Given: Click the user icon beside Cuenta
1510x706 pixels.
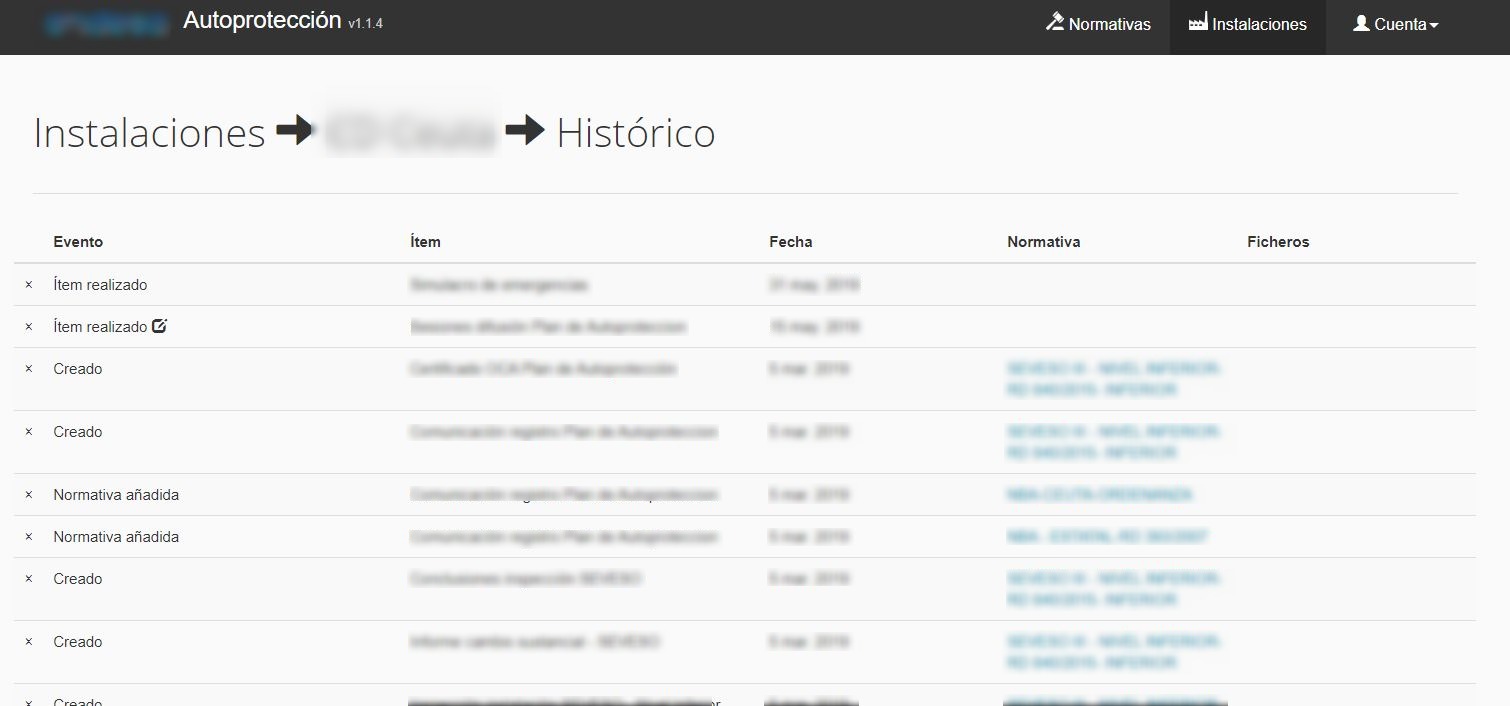Looking at the screenshot, I should (1361, 23).
